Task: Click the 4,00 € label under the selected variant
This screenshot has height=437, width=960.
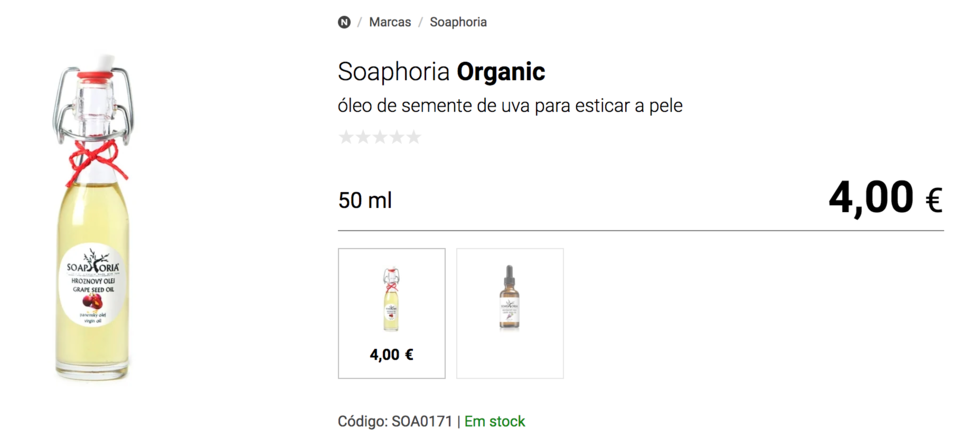Action: pyautogui.click(x=392, y=355)
